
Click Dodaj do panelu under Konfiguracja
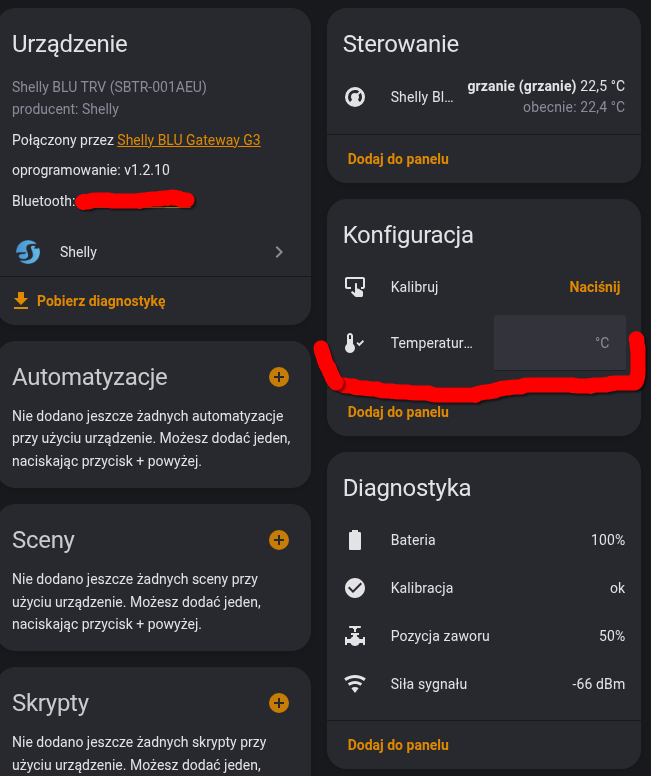[398, 412]
